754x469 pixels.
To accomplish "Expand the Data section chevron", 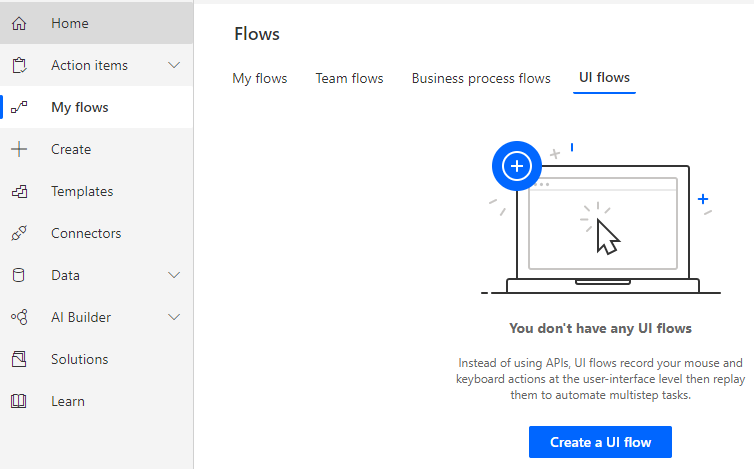I will (x=174, y=275).
